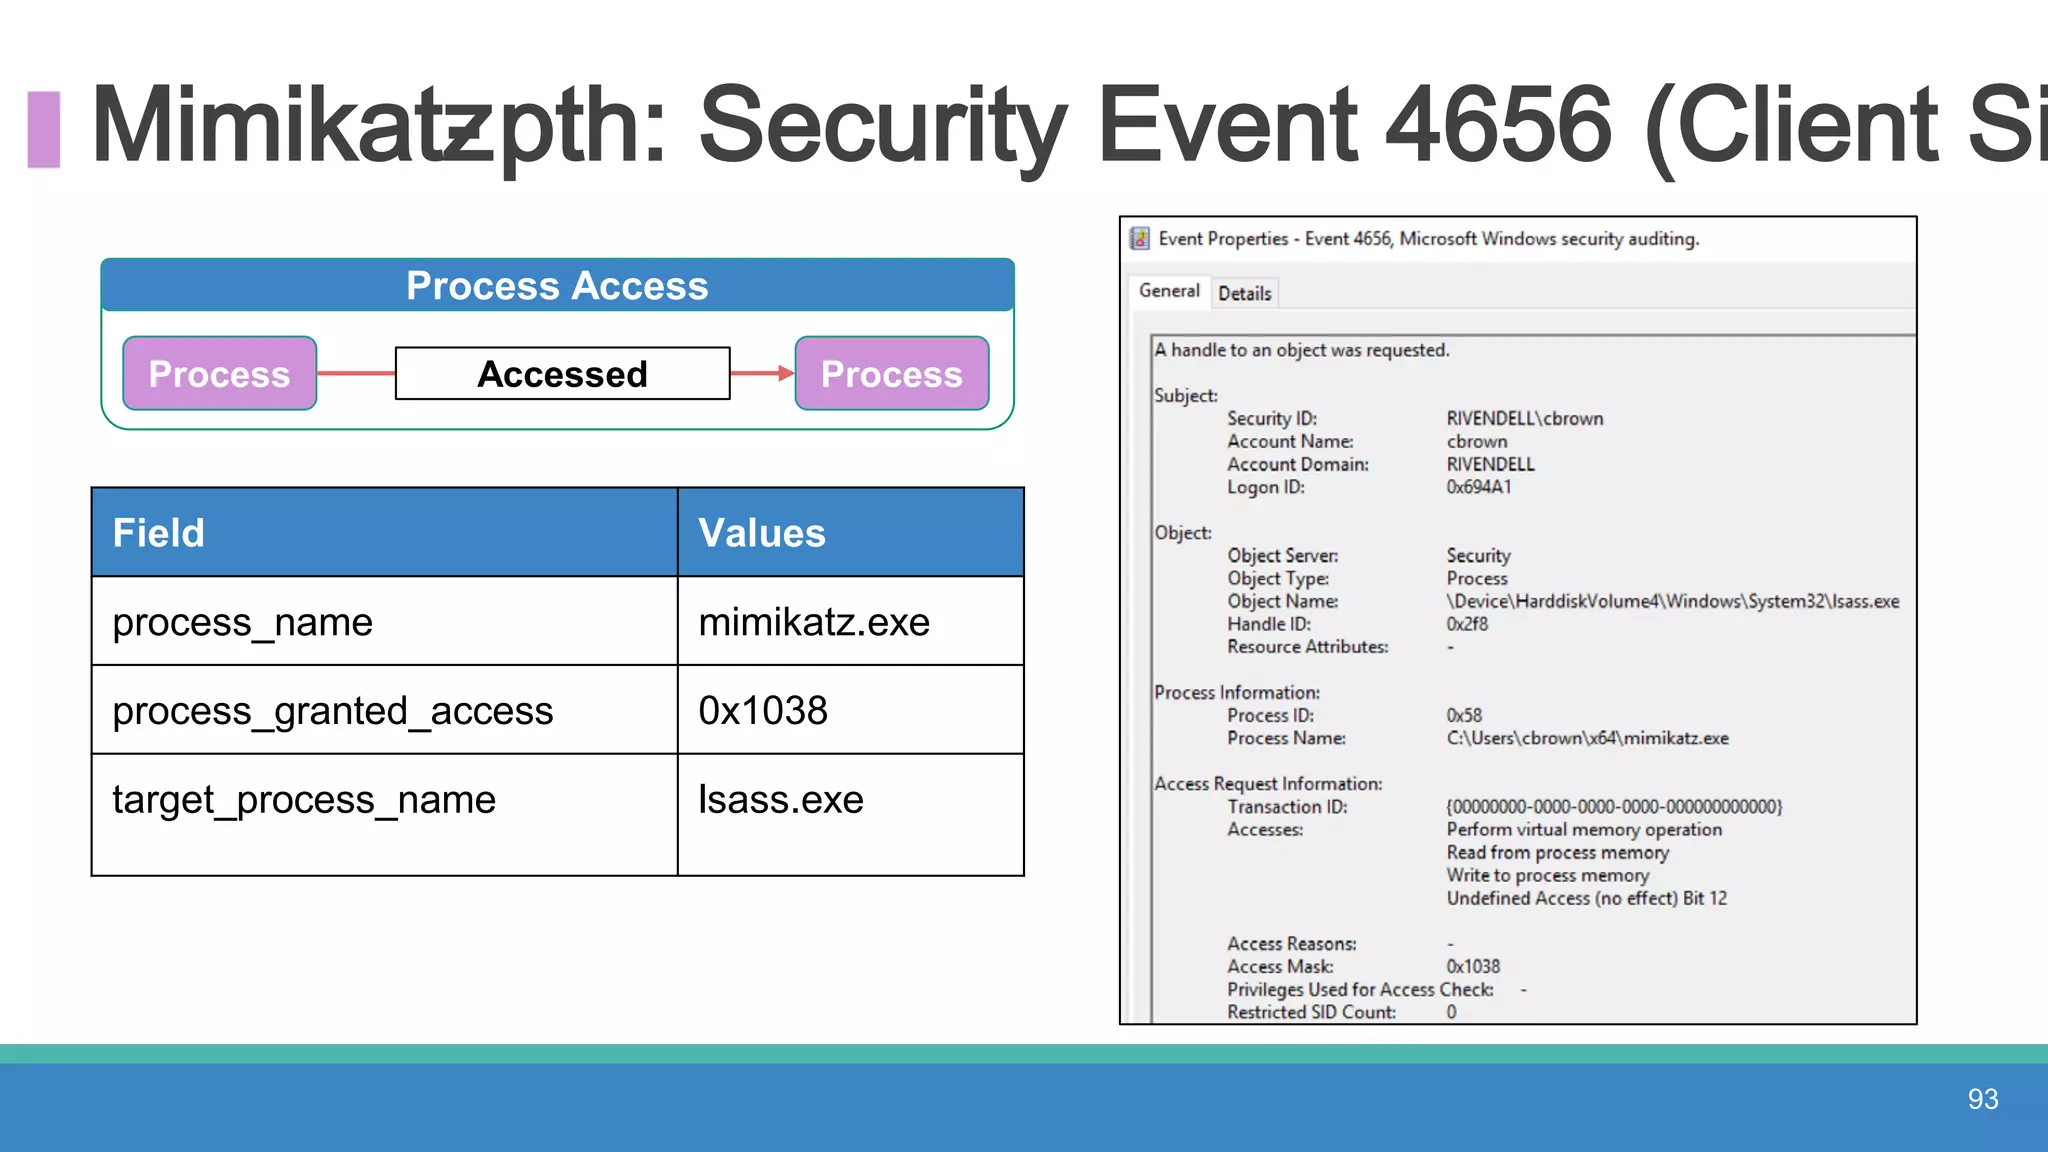2048x1152 pixels.
Task: Select the Values column header
Action: click(851, 532)
